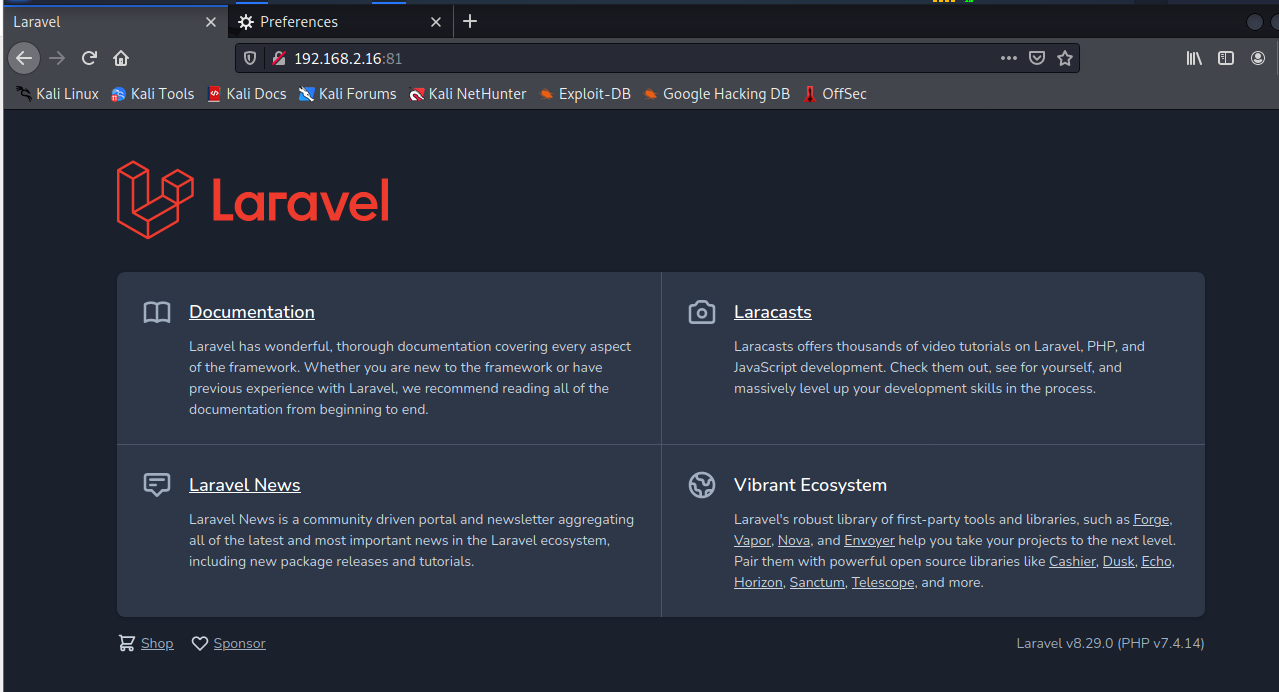Close the Preferences tab
Screen dimensions: 1279x692
pyautogui.click(x=436, y=22)
